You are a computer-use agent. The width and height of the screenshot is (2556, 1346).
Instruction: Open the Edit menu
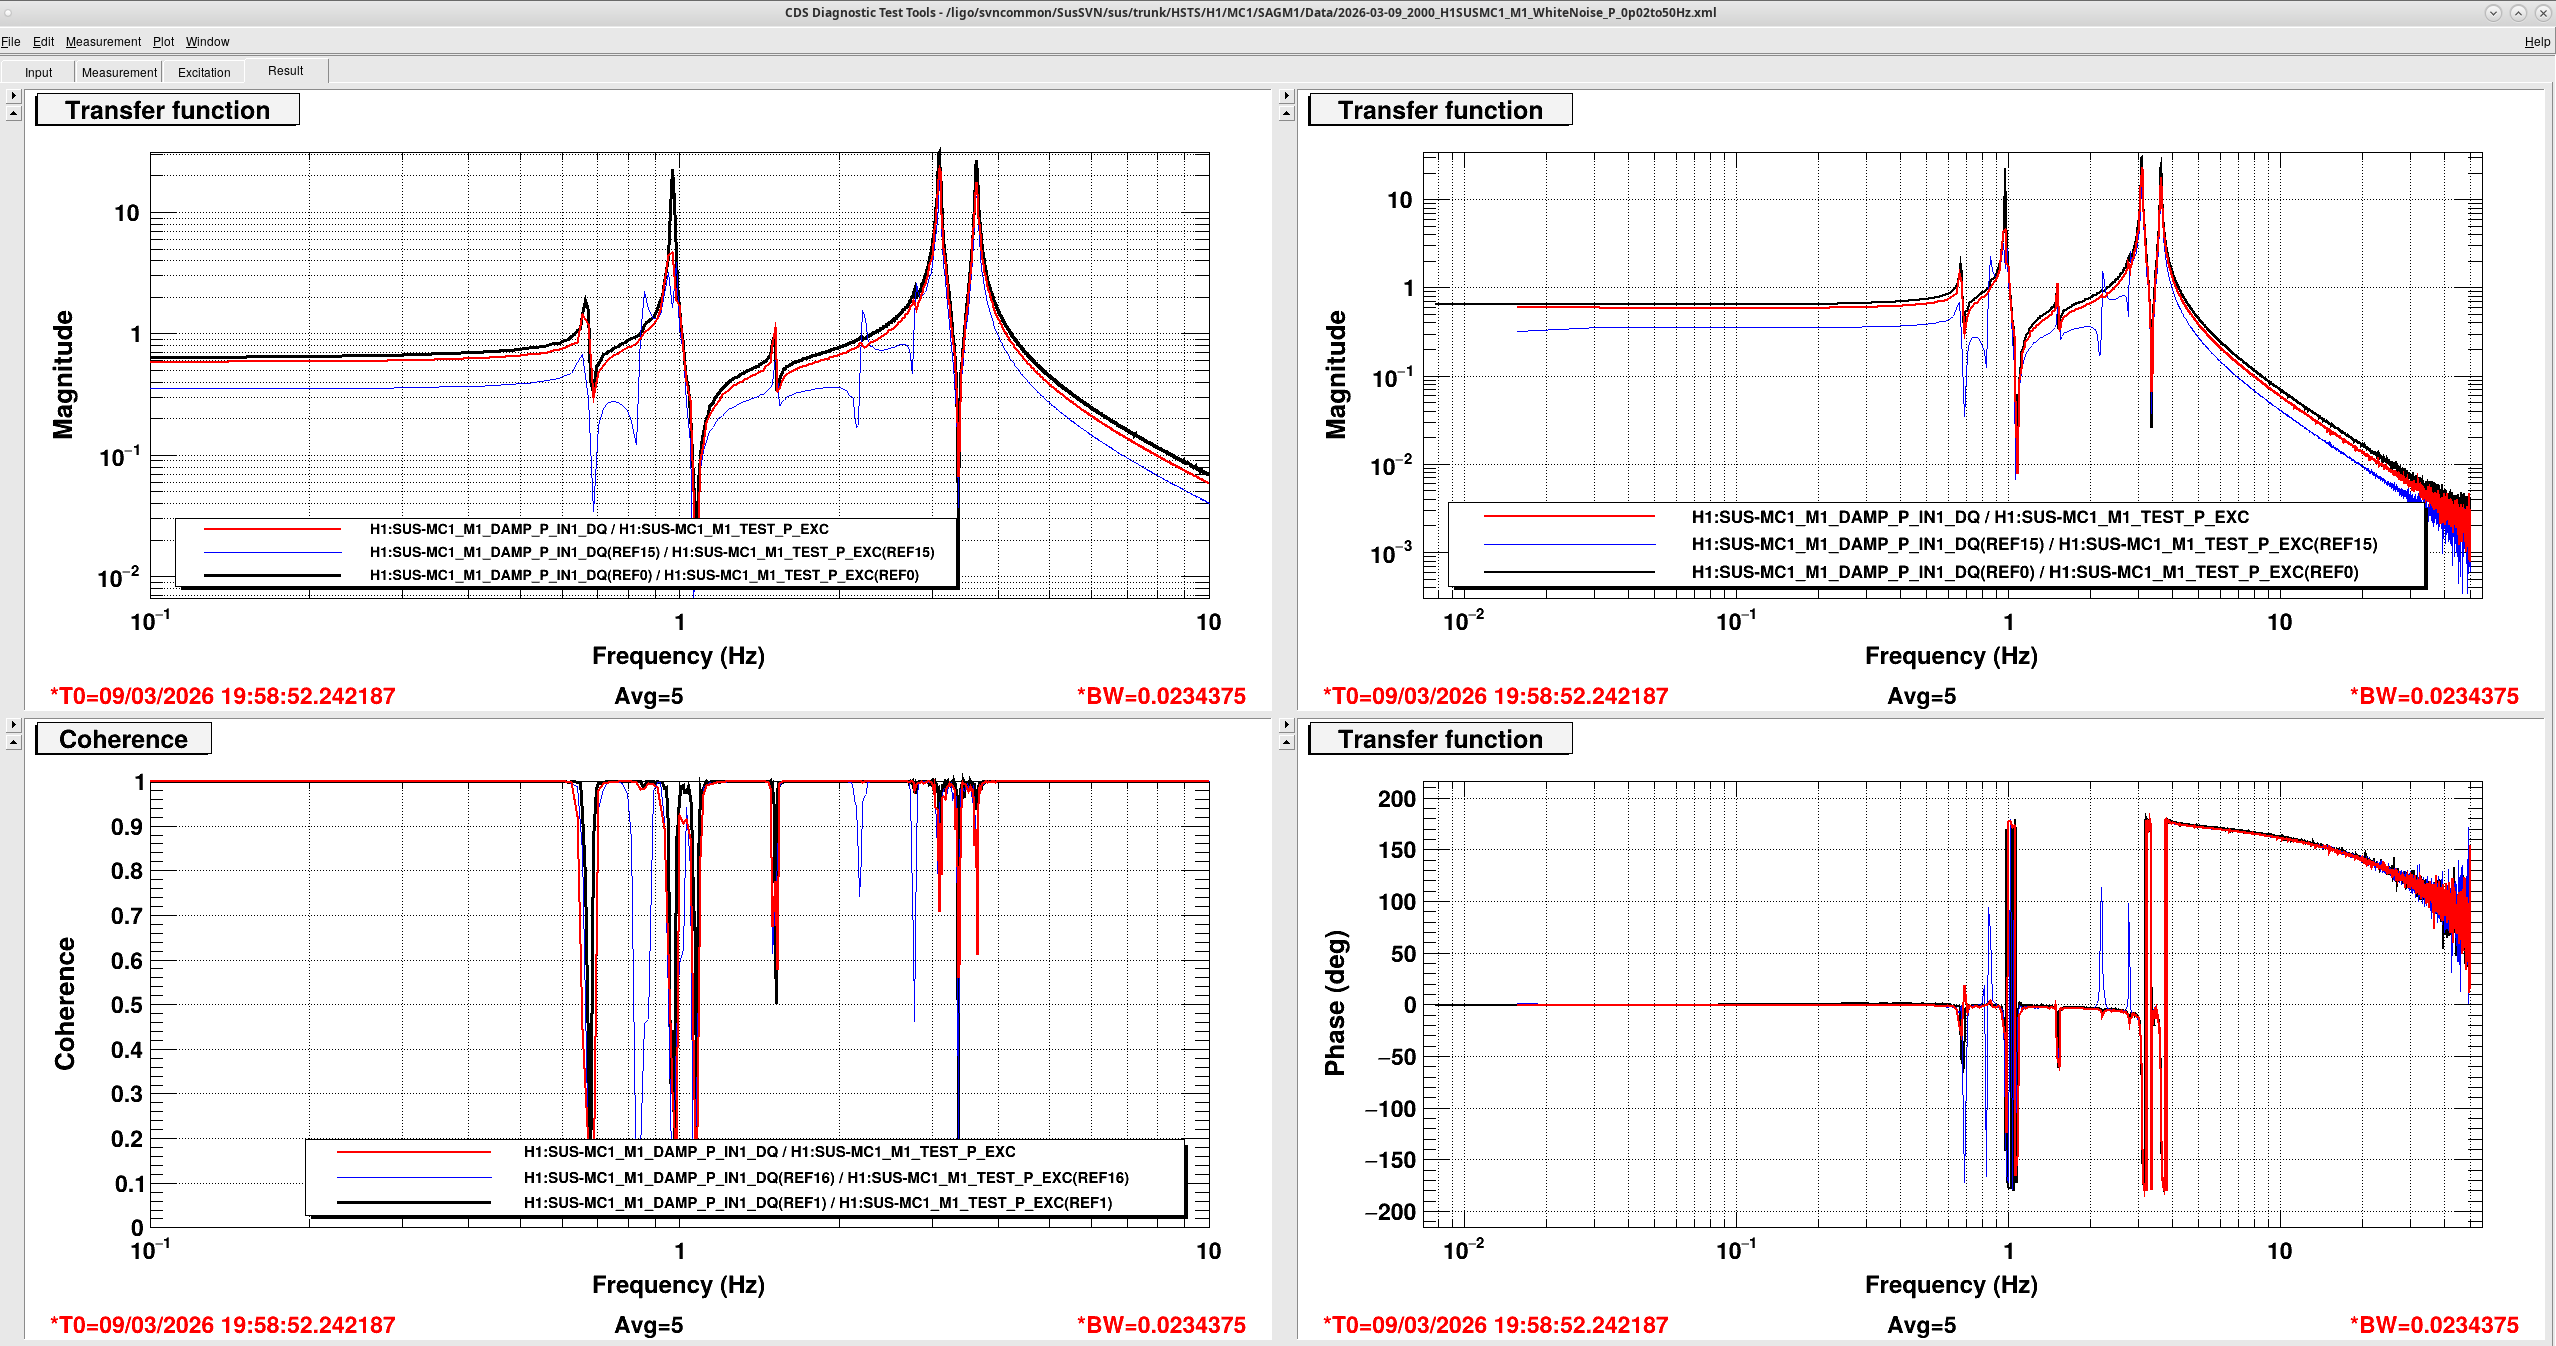click(x=43, y=42)
